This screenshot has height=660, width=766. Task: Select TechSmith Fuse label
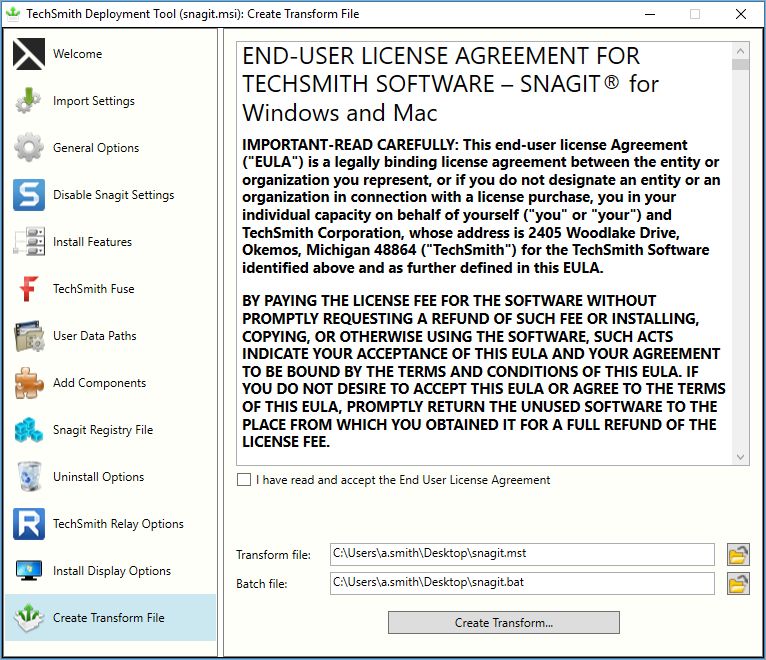pos(93,289)
